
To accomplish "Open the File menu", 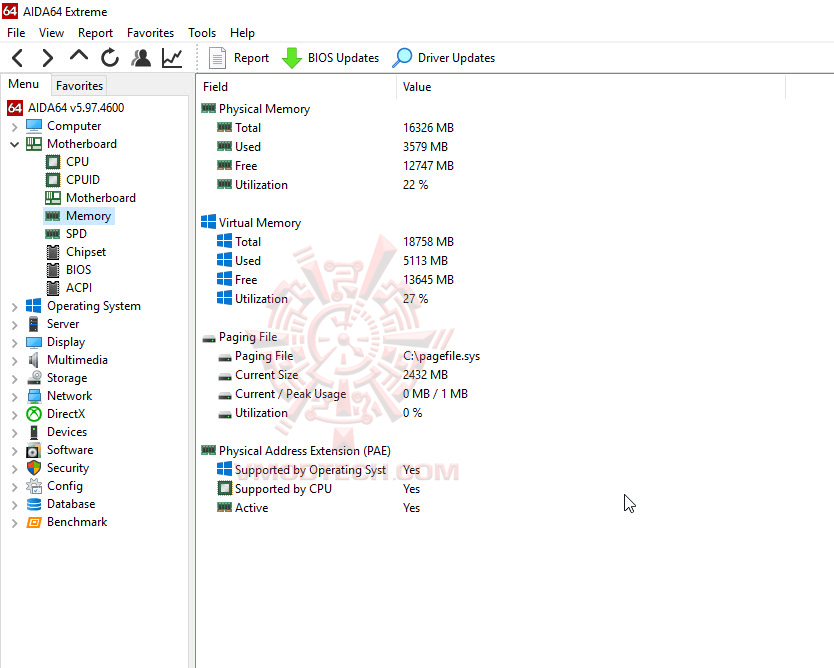I will pyautogui.click(x=16, y=33).
